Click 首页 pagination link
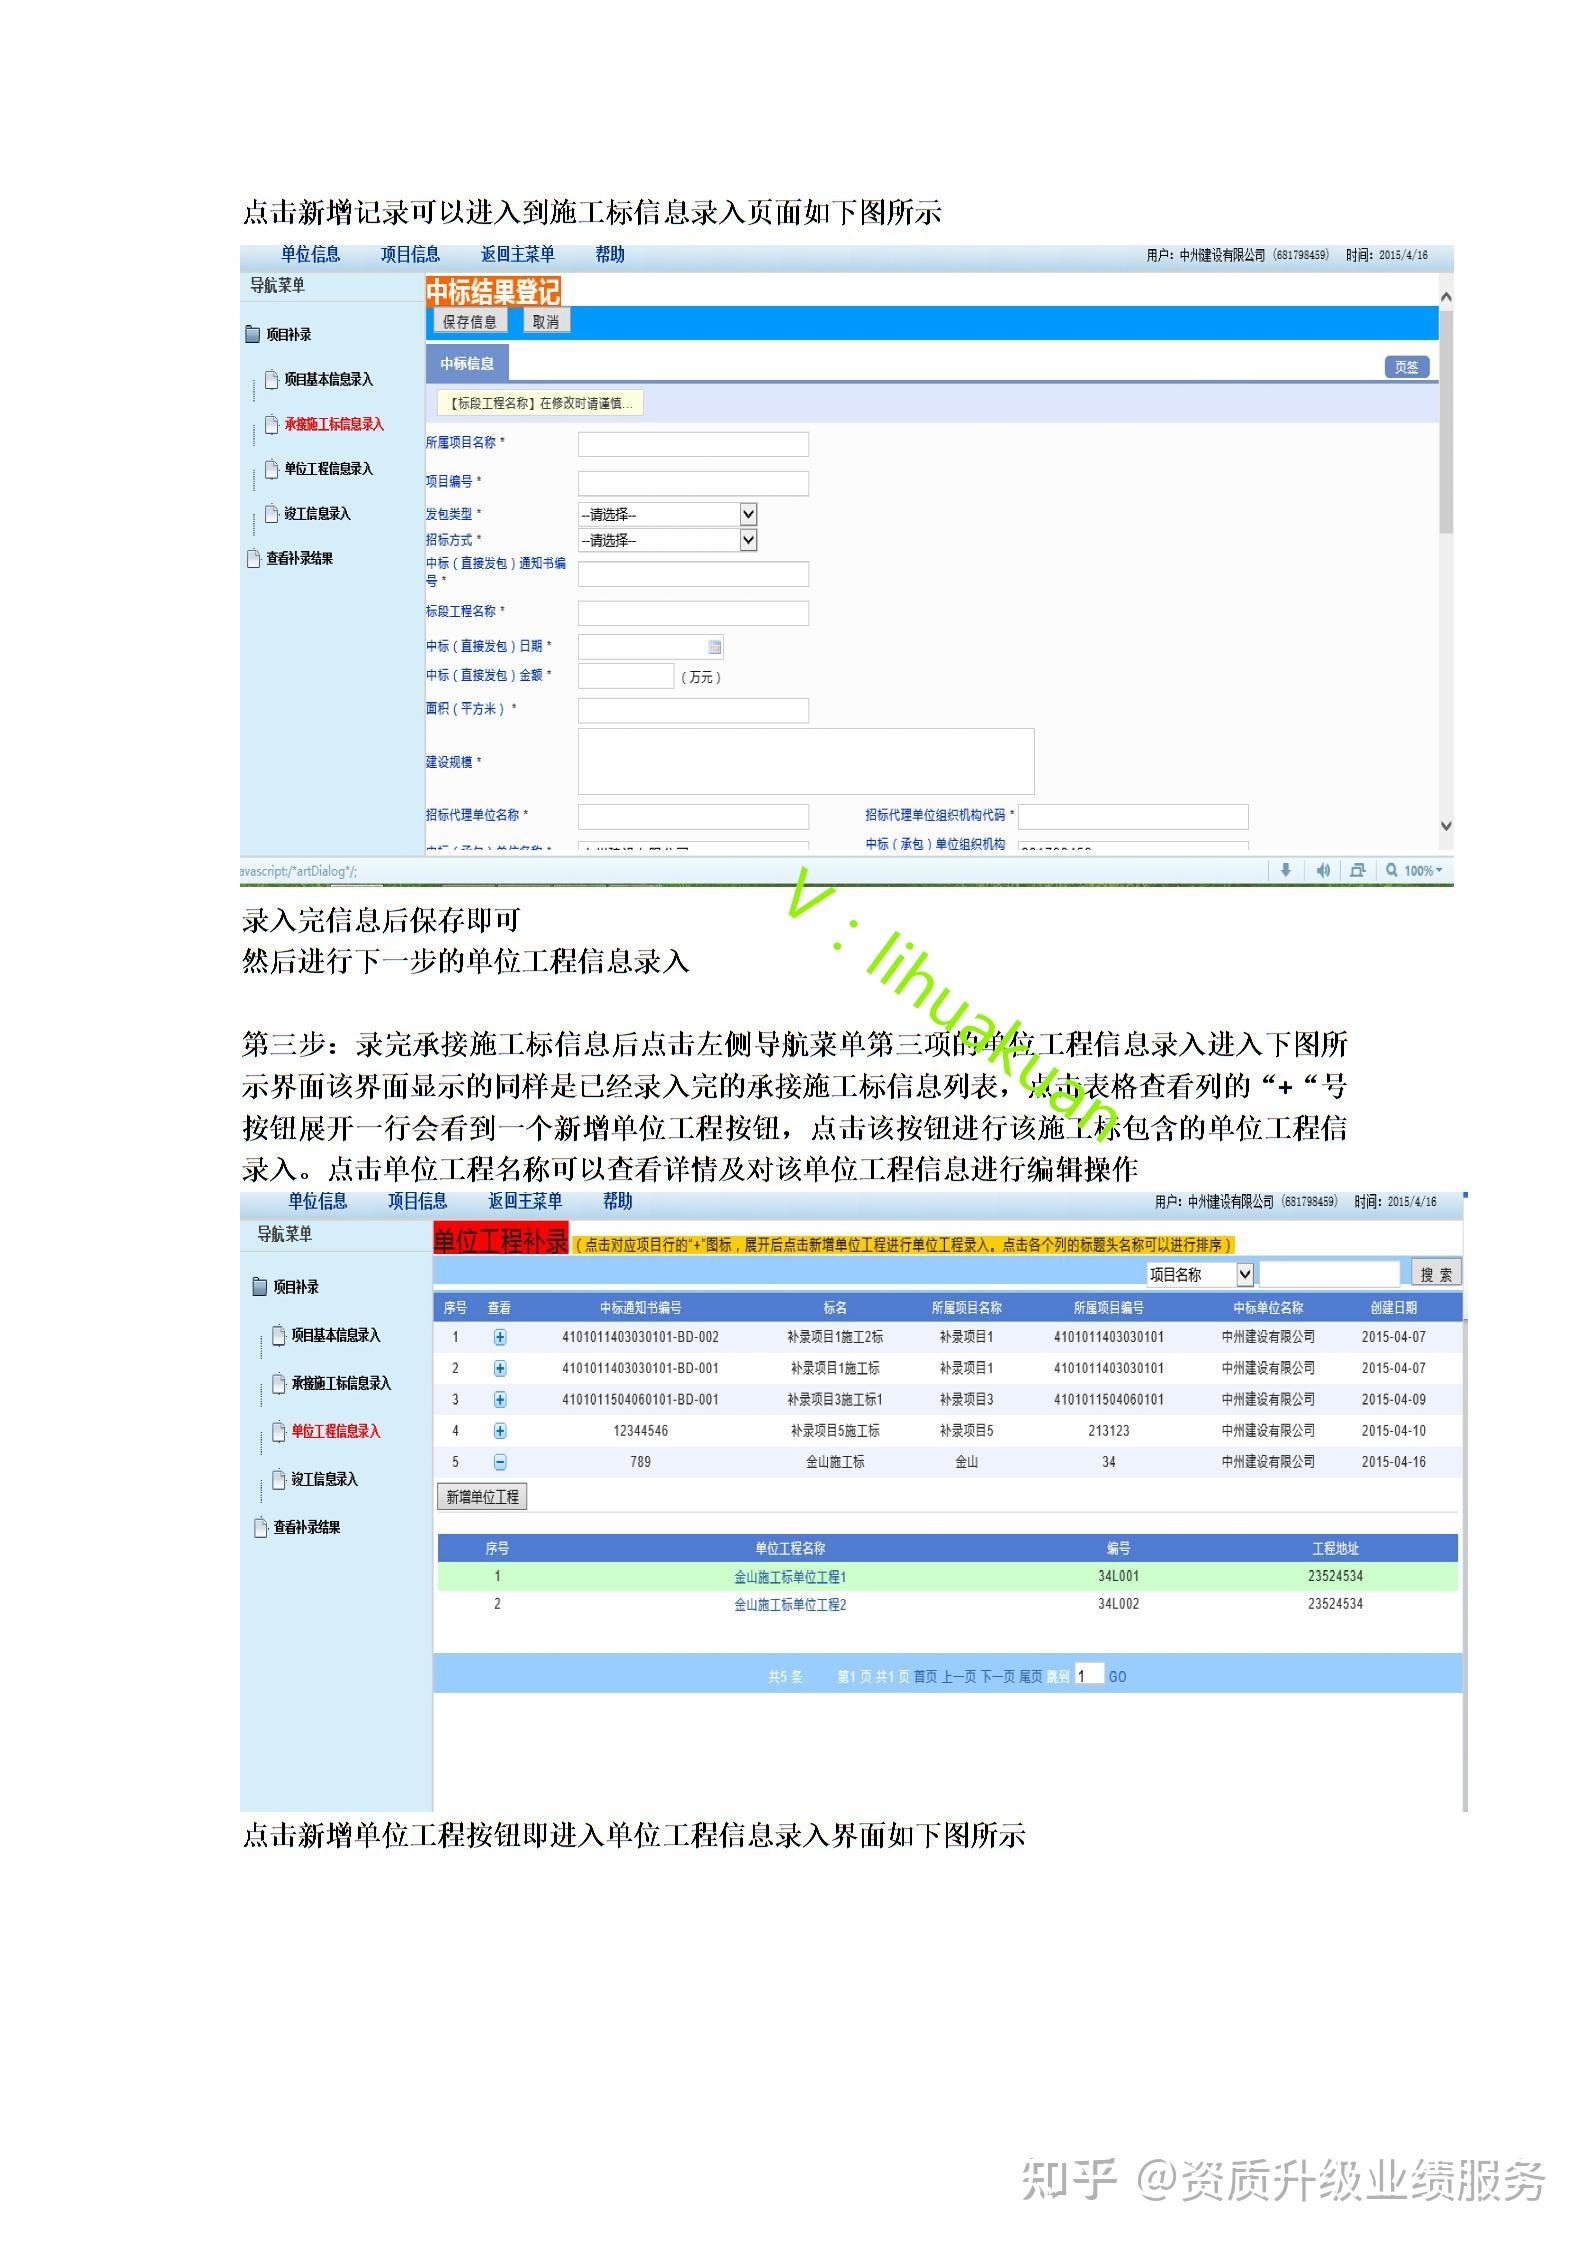The image size is (1586, 2244). click(x=925, y=1677)
